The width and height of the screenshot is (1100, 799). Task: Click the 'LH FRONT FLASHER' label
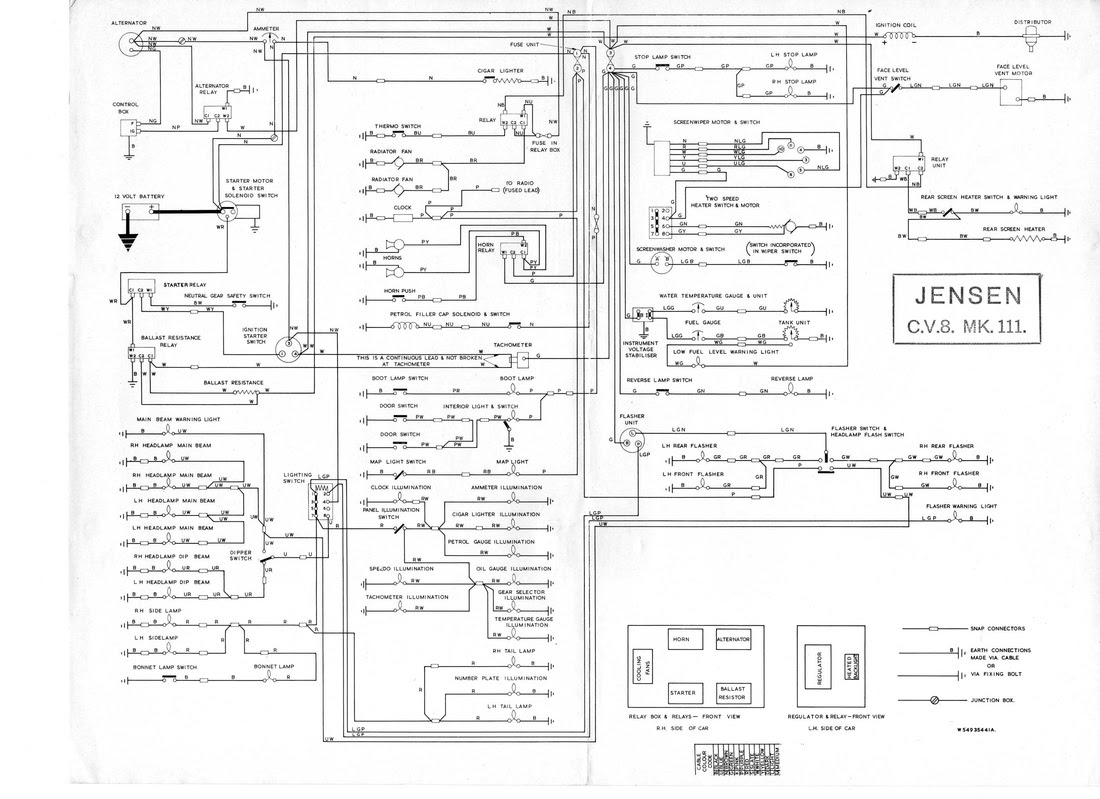[693, 474]
